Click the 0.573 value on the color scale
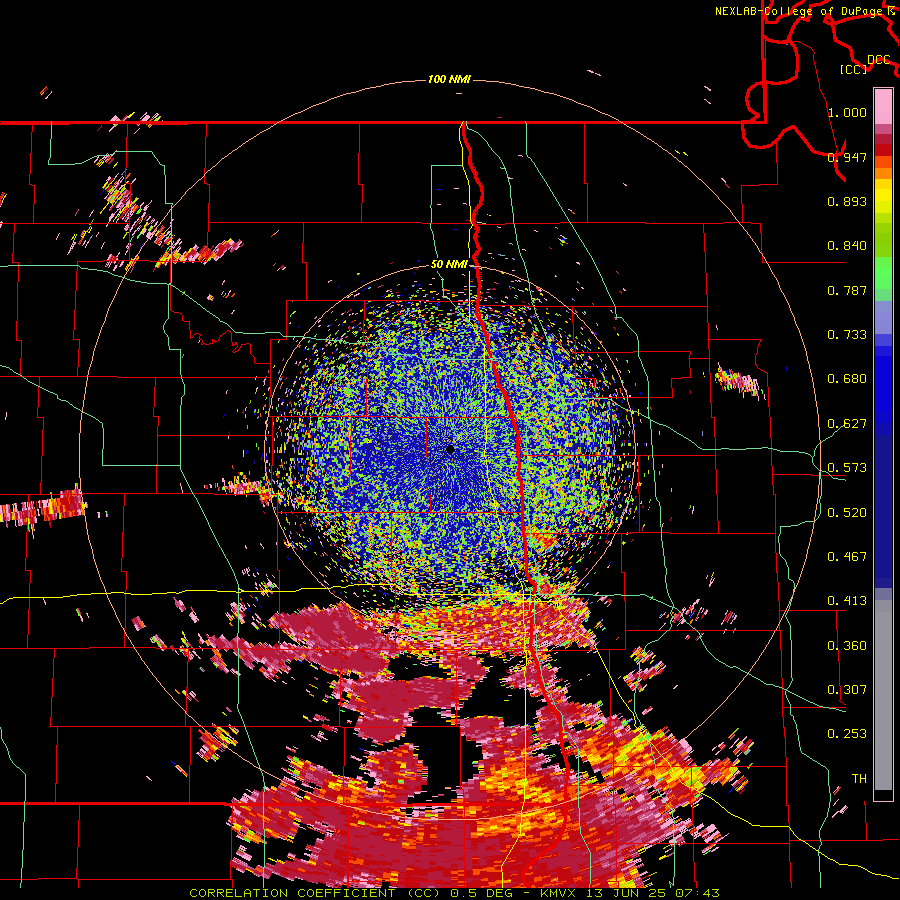Screen dimensions: 900x900 pyautogui.click(x=847, y=467)
